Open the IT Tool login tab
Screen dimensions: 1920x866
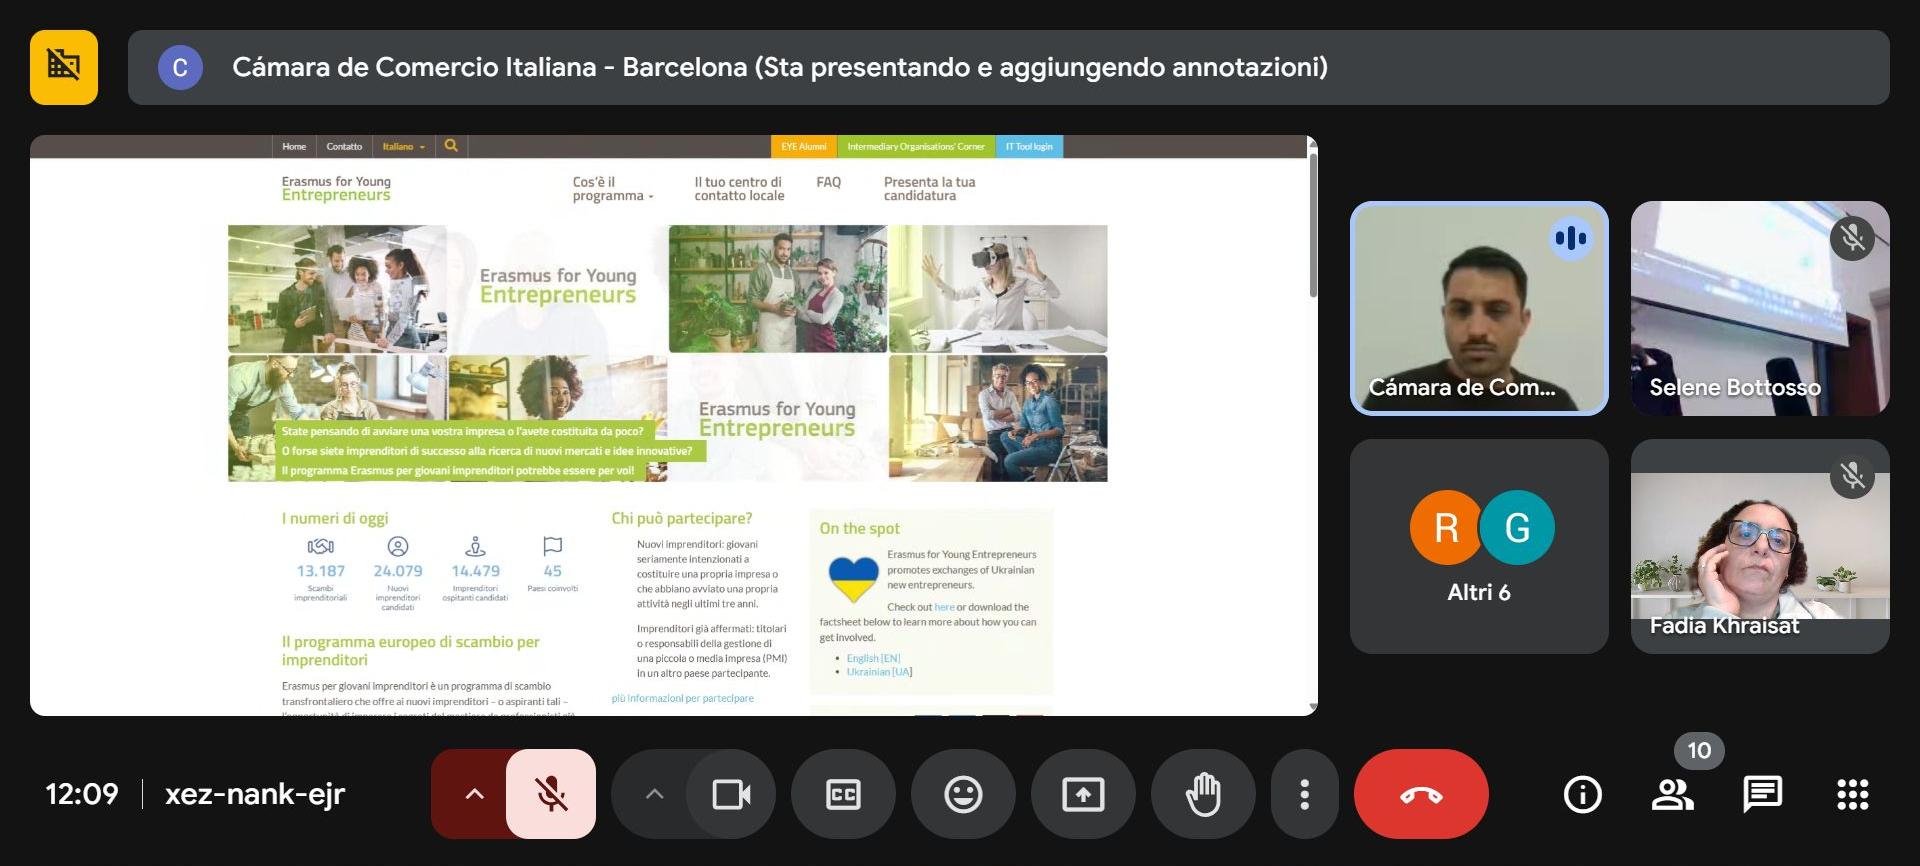1029,147
